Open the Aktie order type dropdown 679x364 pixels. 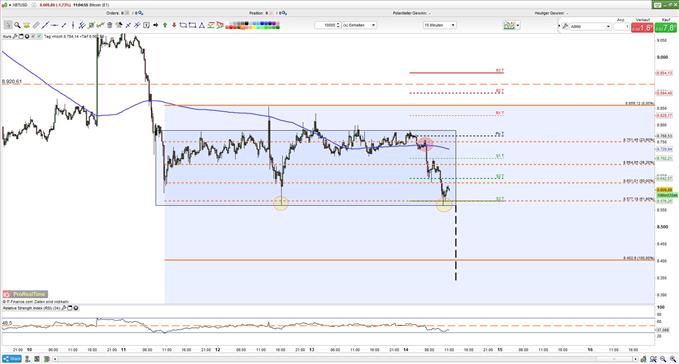(590, 26)
